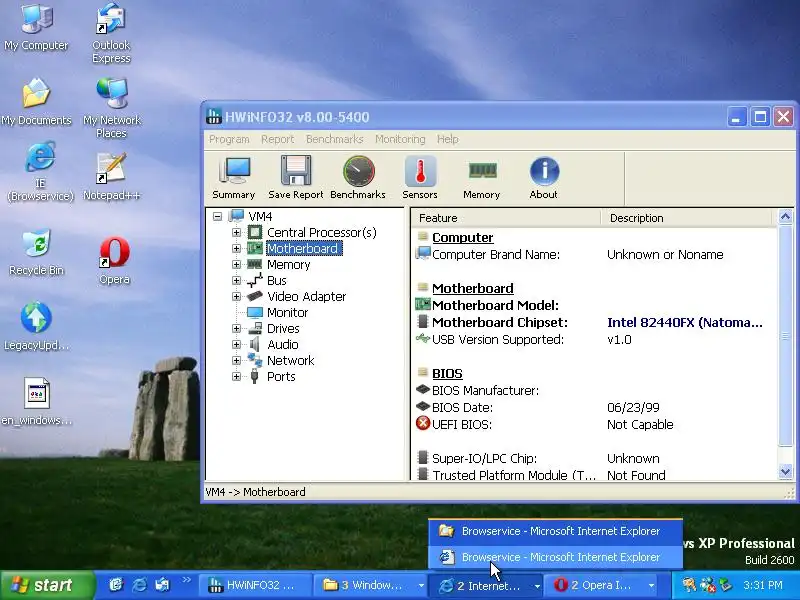Expand the Audio tree node
The image size is (800, 600).
(236, 344)
